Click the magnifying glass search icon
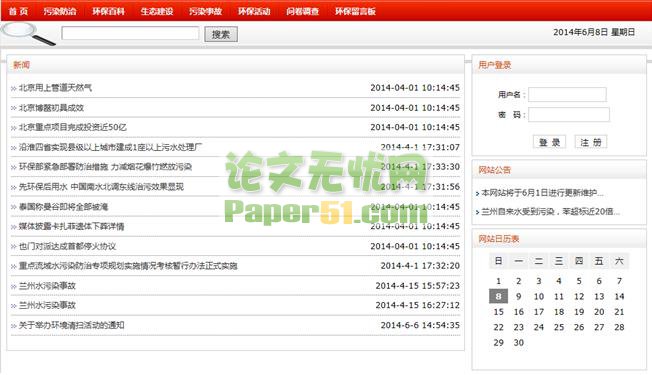652x375 pixels. click(28, 34)
